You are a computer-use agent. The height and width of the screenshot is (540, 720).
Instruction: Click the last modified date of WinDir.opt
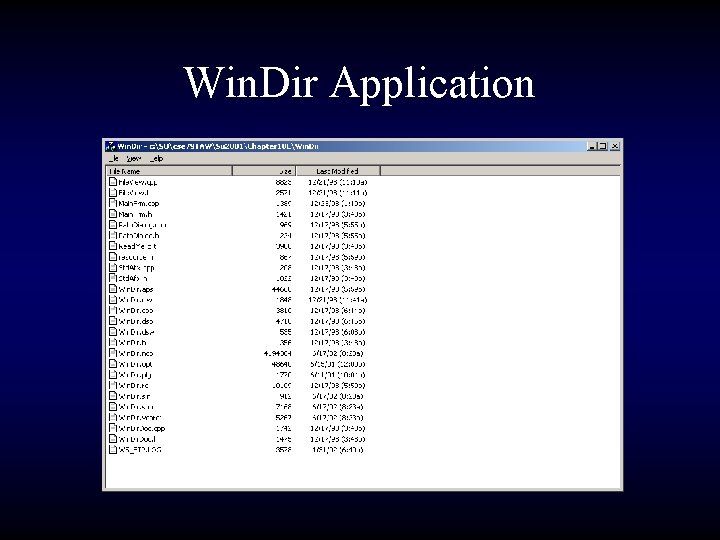[338, 364]
